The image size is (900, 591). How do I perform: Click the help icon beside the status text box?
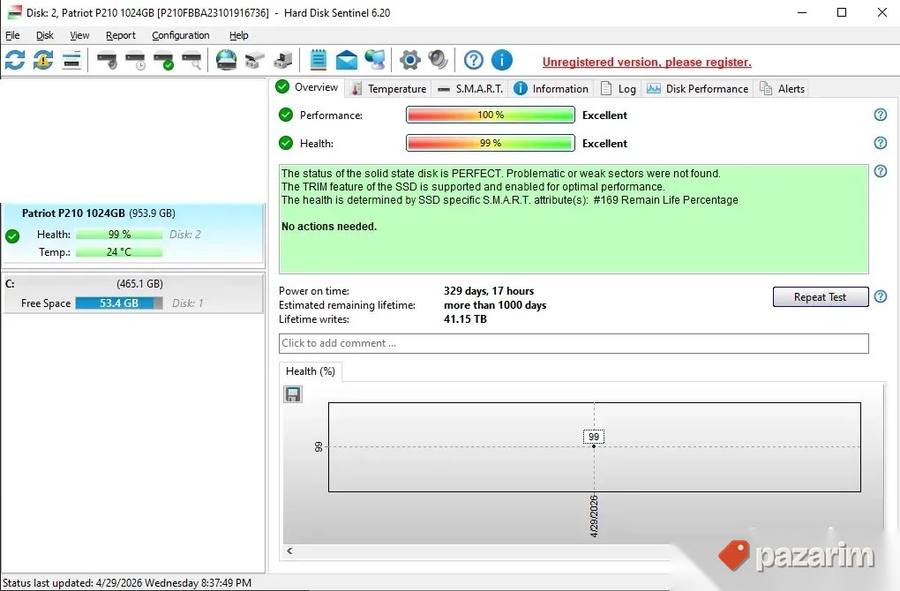pos(880,171)
